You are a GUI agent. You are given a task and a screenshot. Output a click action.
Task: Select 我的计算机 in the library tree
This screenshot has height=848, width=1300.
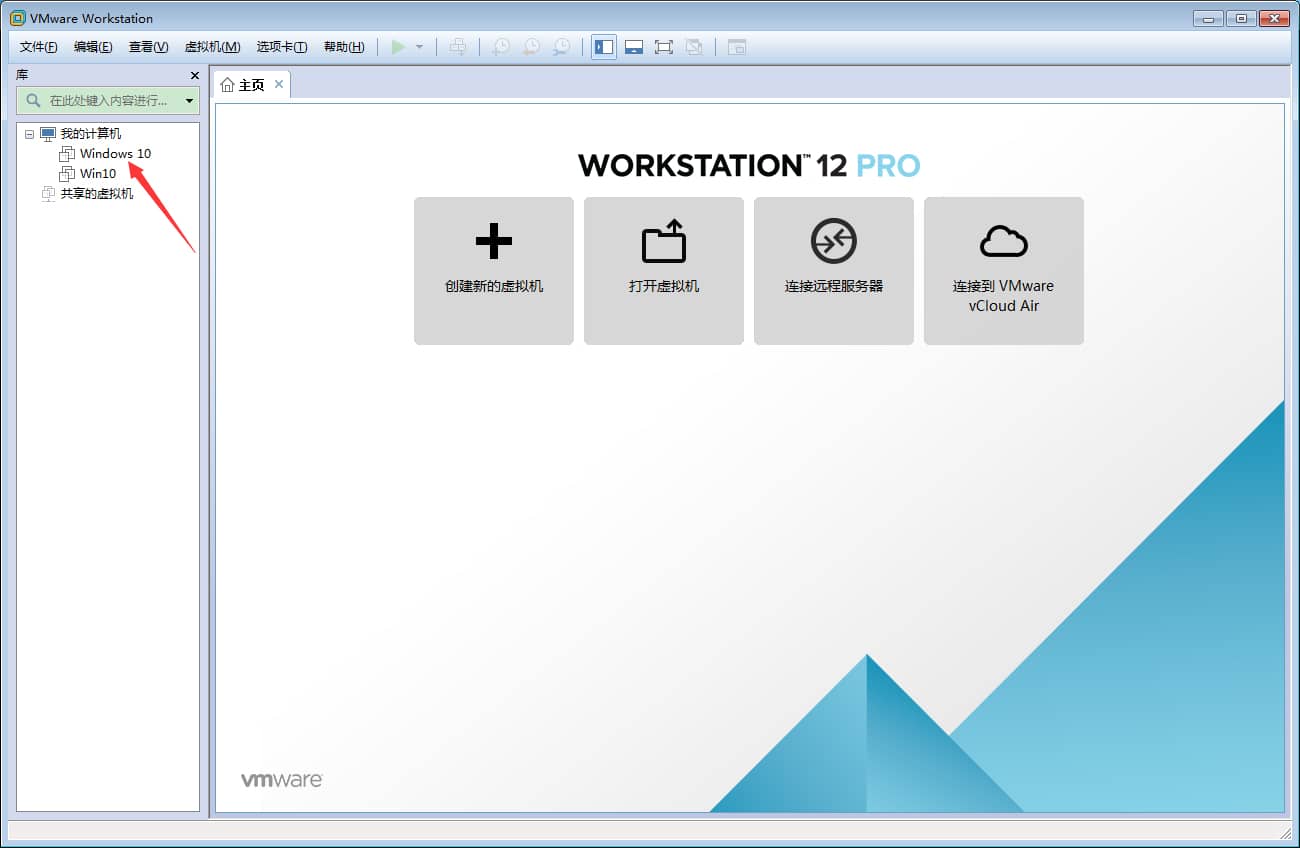tap(91, 134)
